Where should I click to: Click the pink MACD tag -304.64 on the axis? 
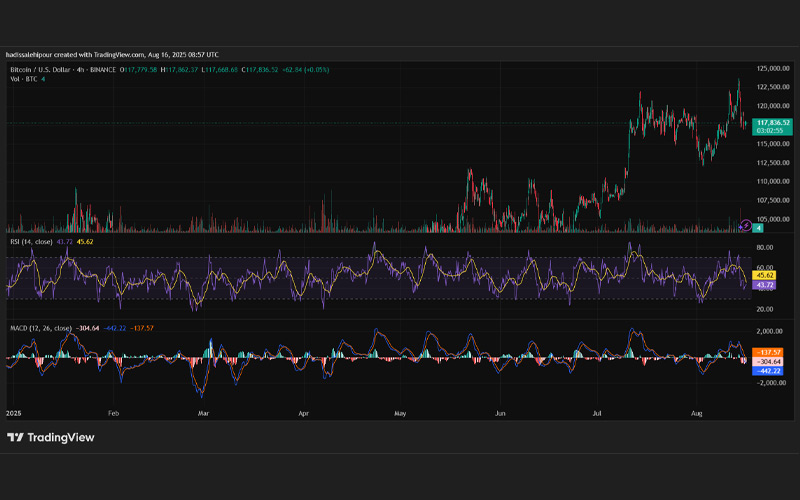click(x=768, y=361)
